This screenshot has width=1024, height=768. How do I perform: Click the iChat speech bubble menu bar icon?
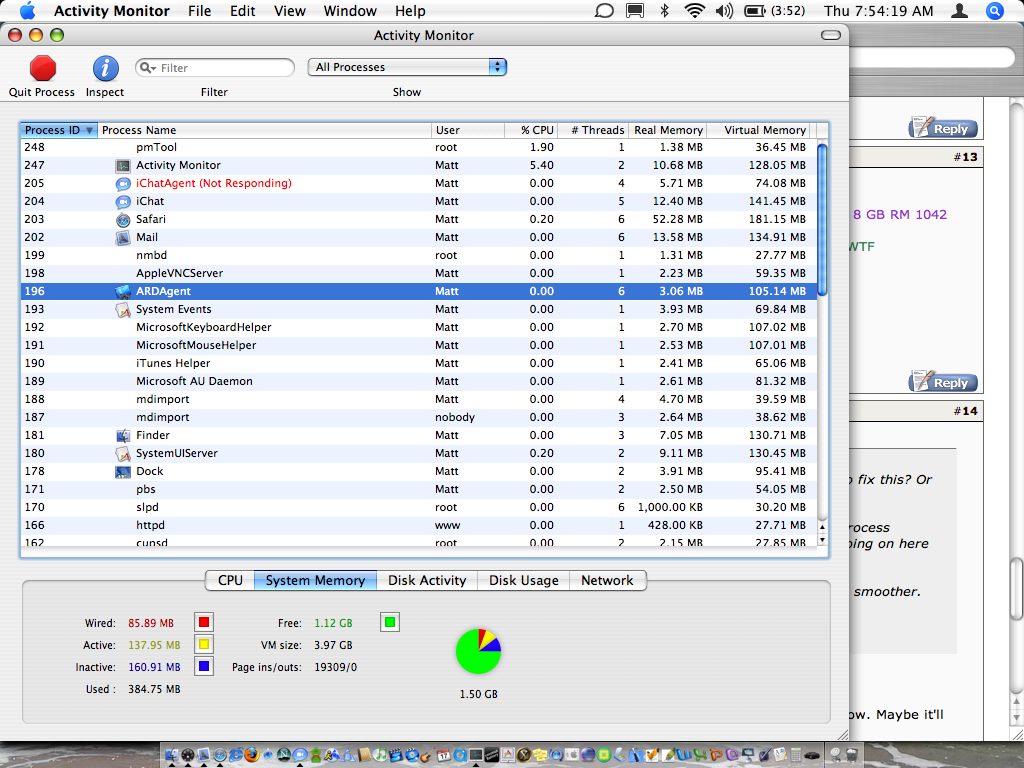pyautogui.click(x=604, y=10)
